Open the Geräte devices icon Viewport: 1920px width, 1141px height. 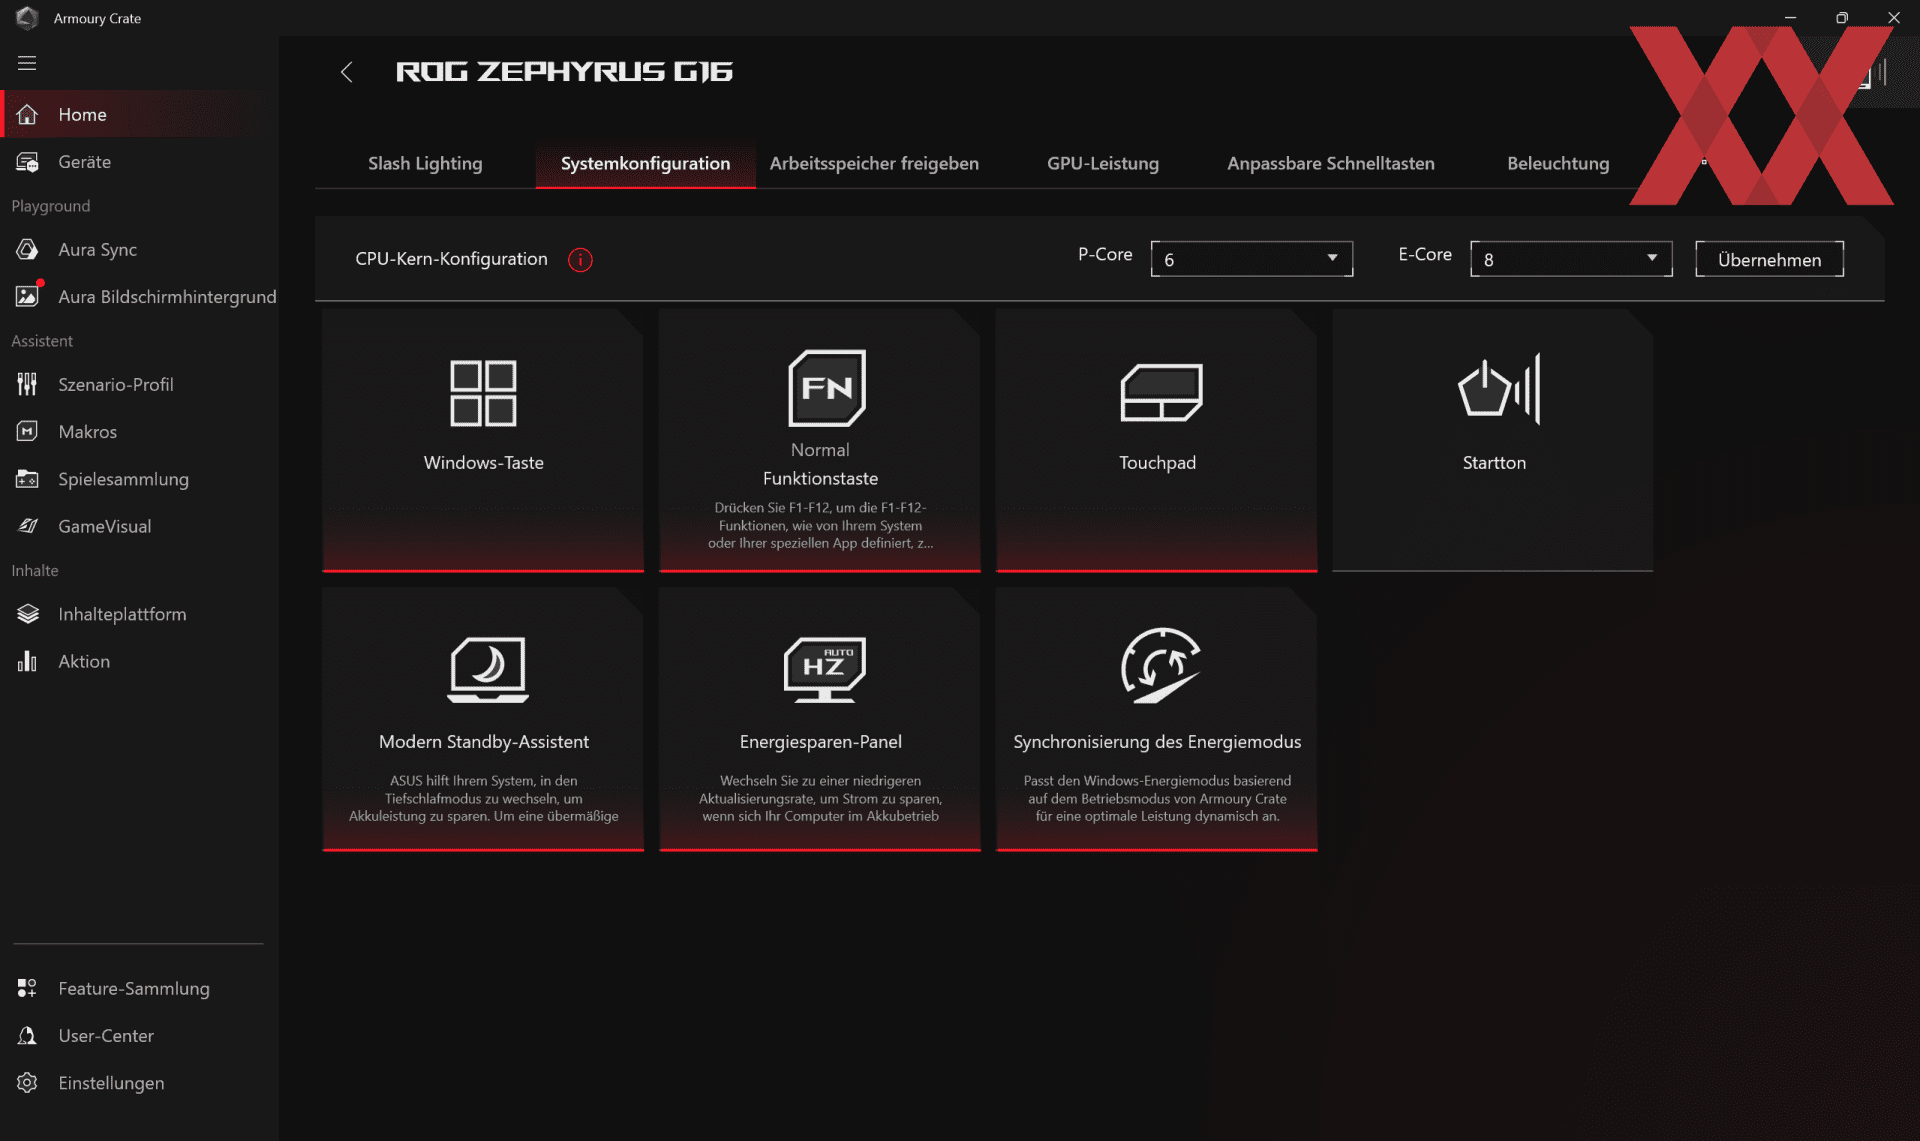[x=27, y=162]
